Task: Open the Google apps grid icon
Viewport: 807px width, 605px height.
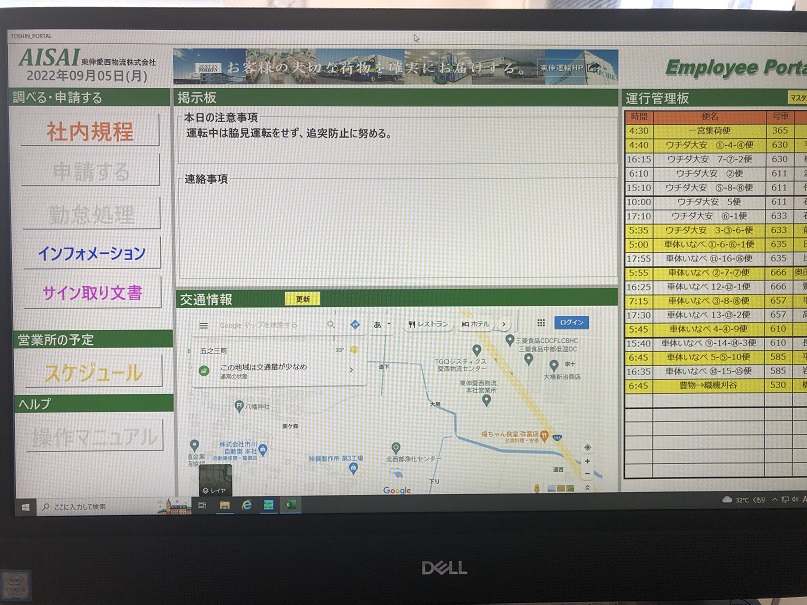Action: [x=541, y=323]
